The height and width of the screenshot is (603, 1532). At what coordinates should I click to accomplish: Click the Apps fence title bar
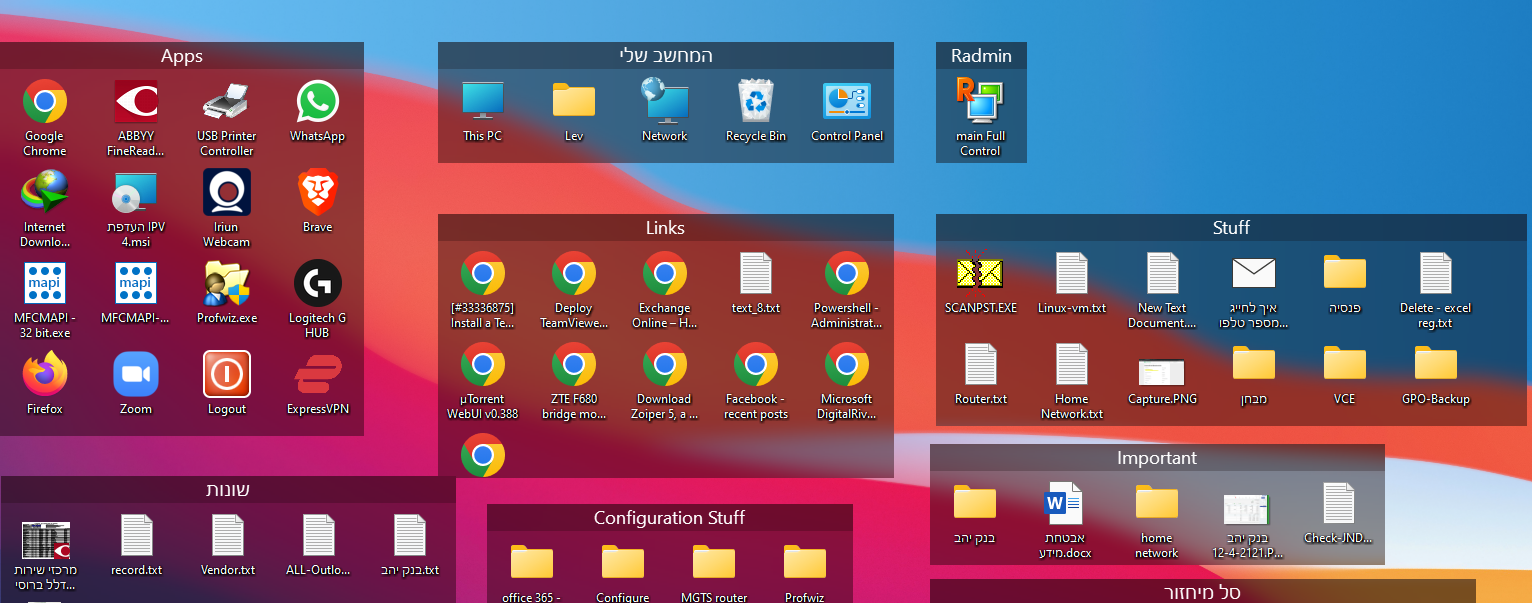point(182,56)
